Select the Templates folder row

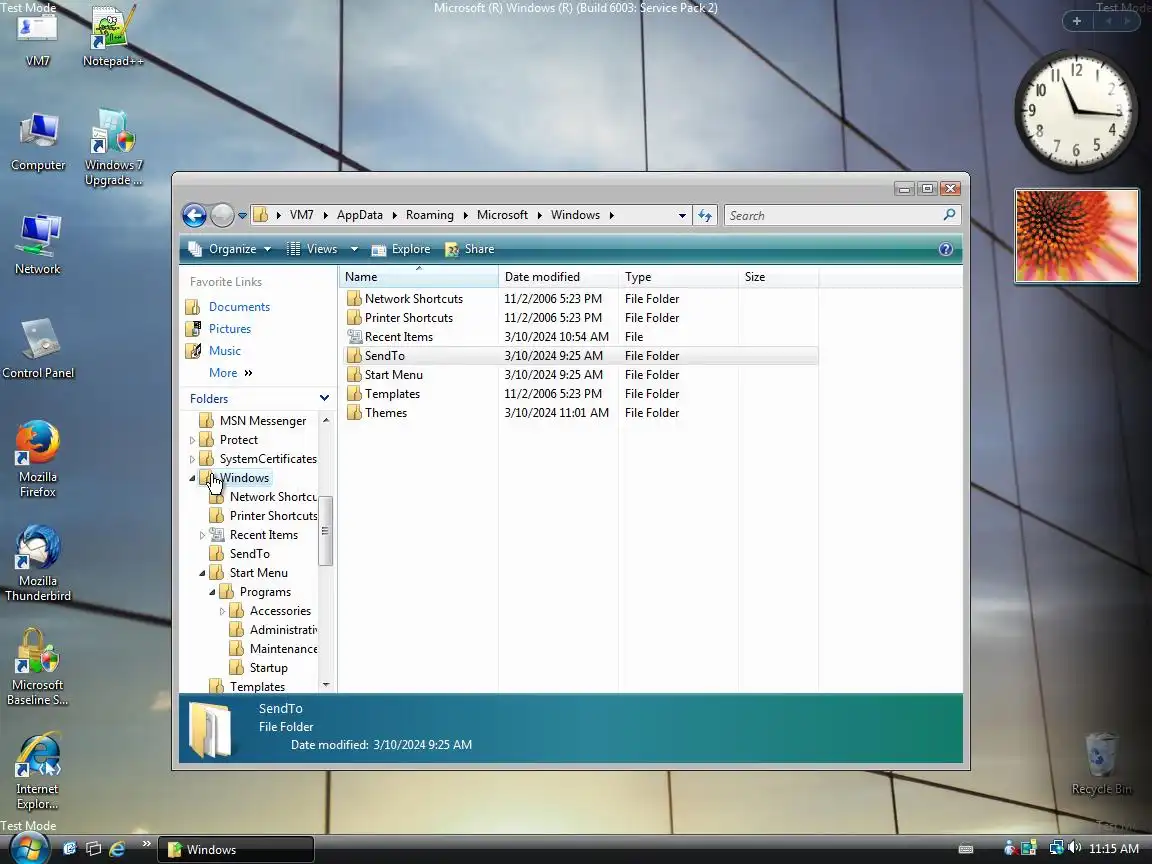(580, 394)
